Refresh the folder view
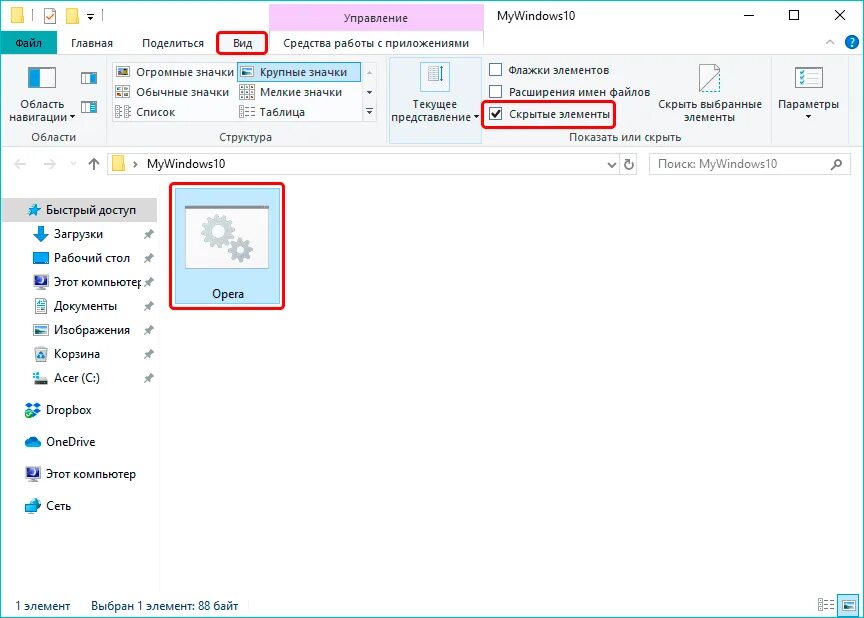 coord(629,164)
